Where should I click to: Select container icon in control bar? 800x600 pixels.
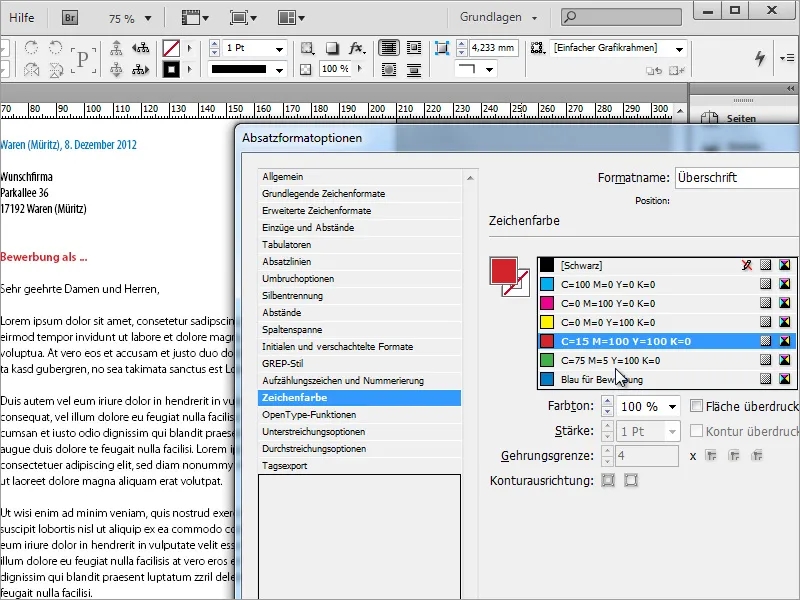coord(116,48)
